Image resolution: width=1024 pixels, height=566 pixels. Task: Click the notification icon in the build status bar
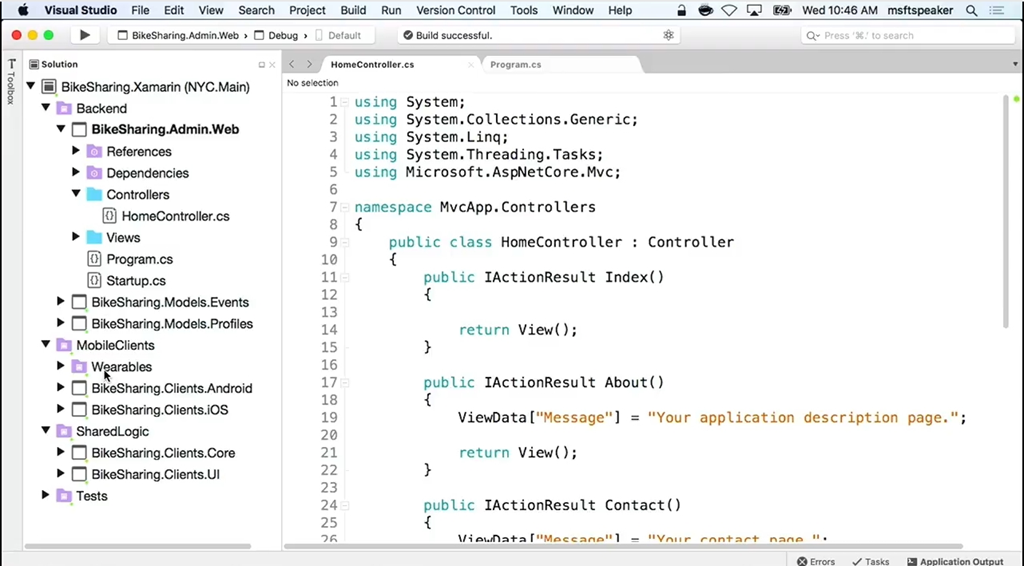[668, 35]
